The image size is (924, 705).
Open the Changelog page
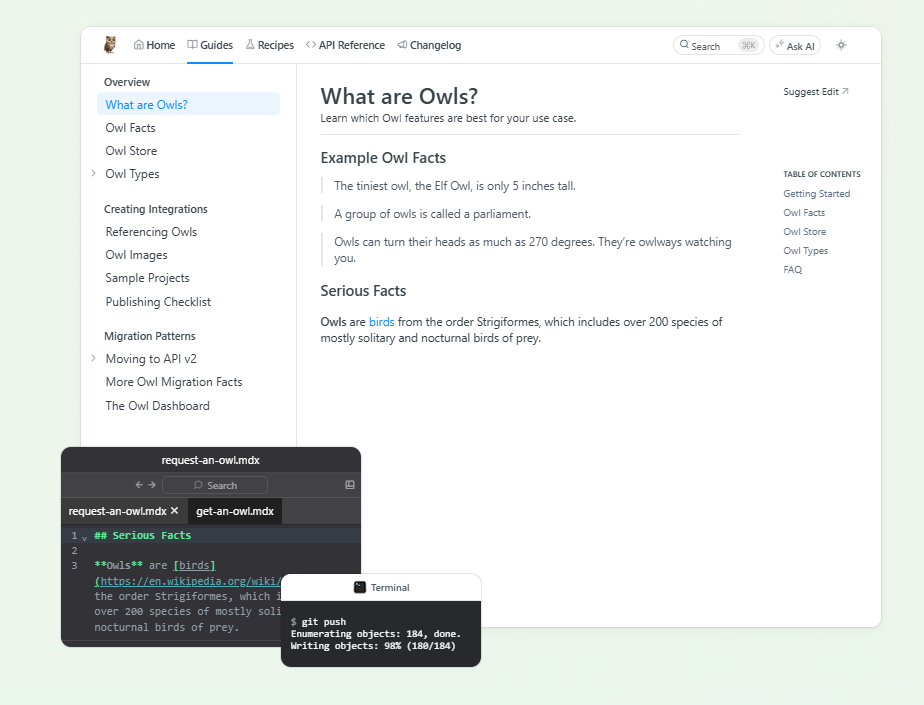[x=429, y=45]
